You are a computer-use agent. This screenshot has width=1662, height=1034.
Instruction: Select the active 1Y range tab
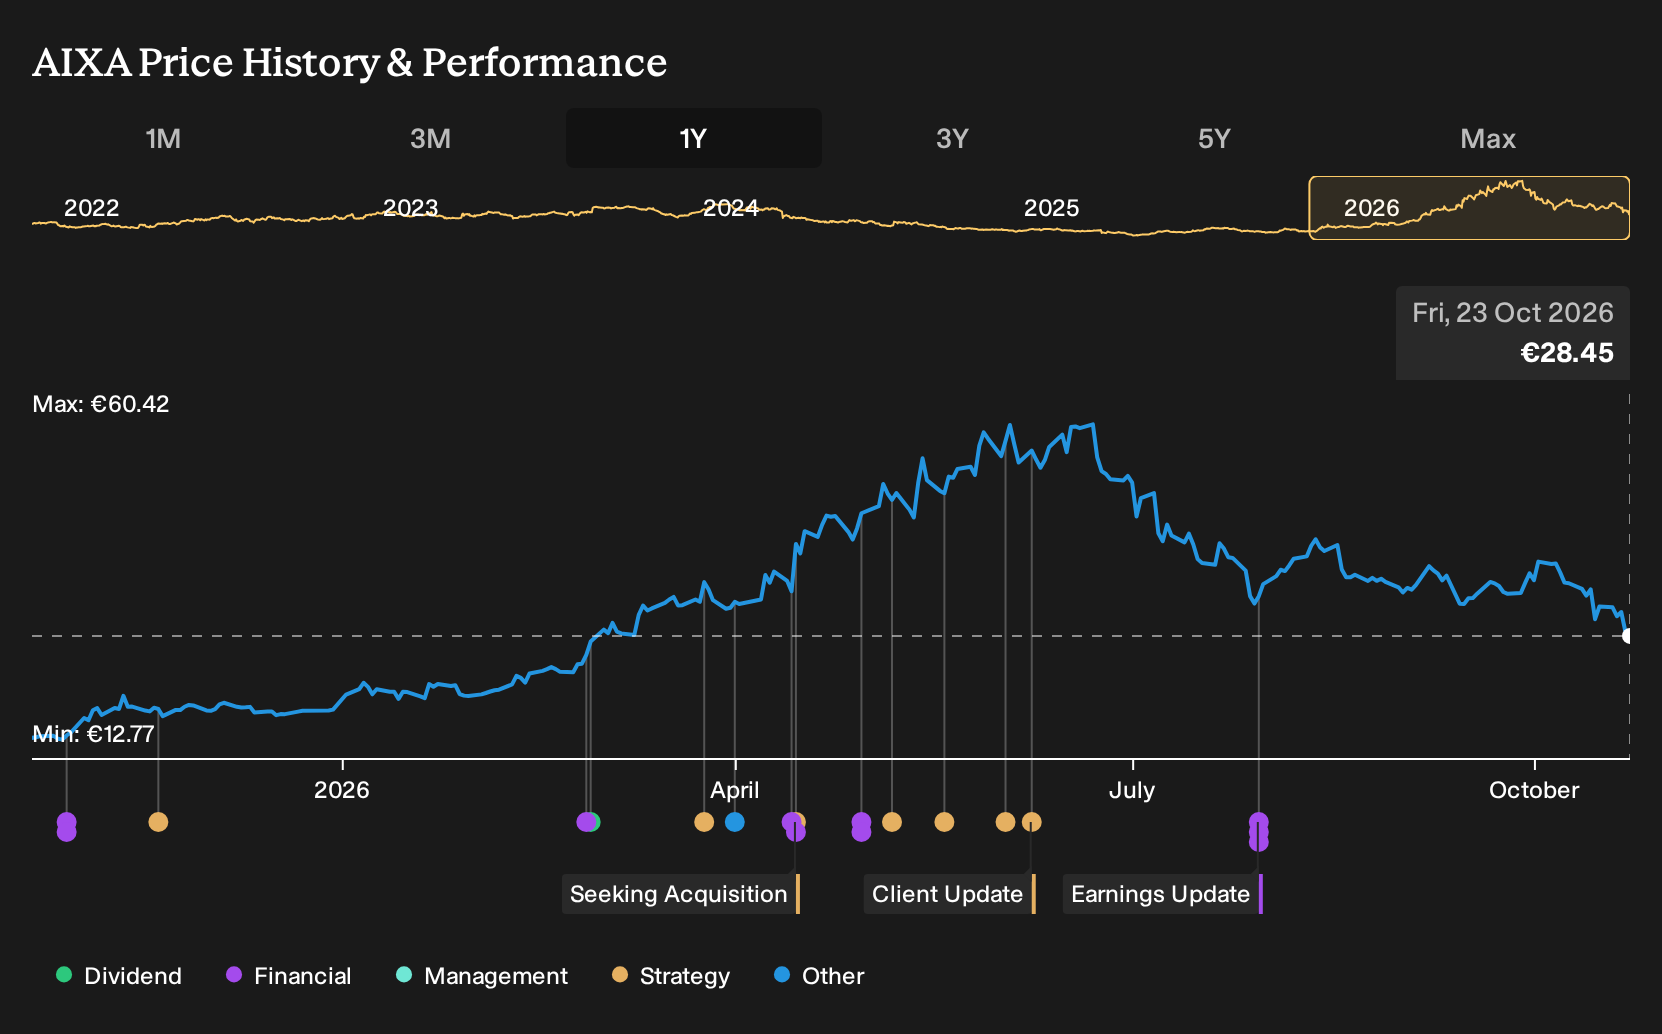coord(693,138)
